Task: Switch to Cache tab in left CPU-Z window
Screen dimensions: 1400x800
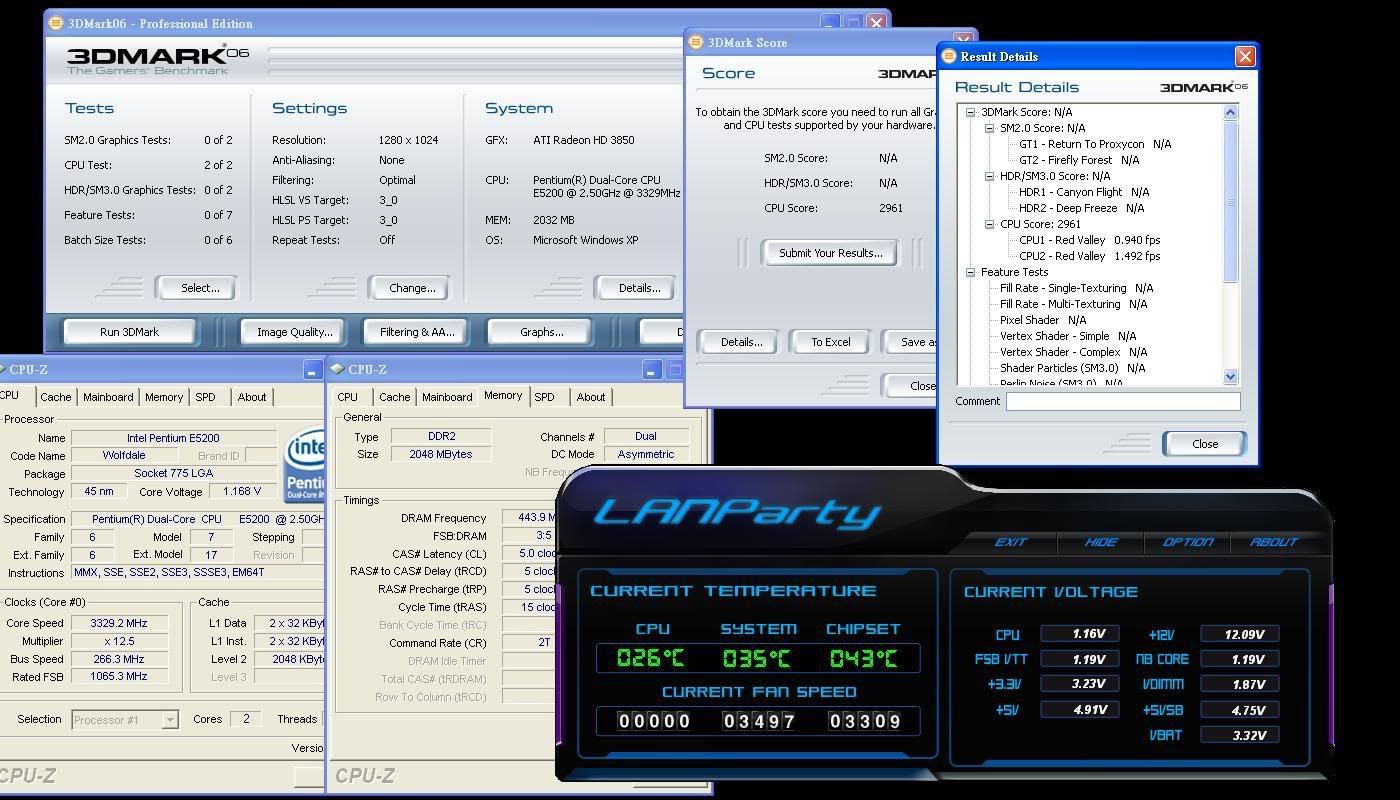Action: point(55,397)
